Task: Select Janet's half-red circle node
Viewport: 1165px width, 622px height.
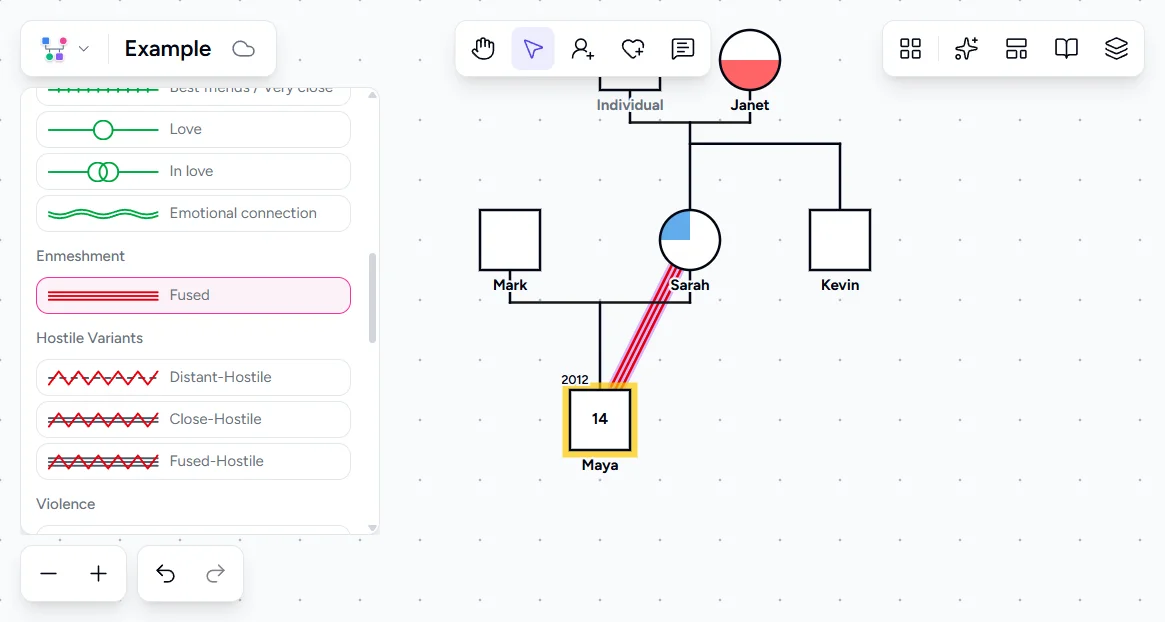Action: coord(750,60)
